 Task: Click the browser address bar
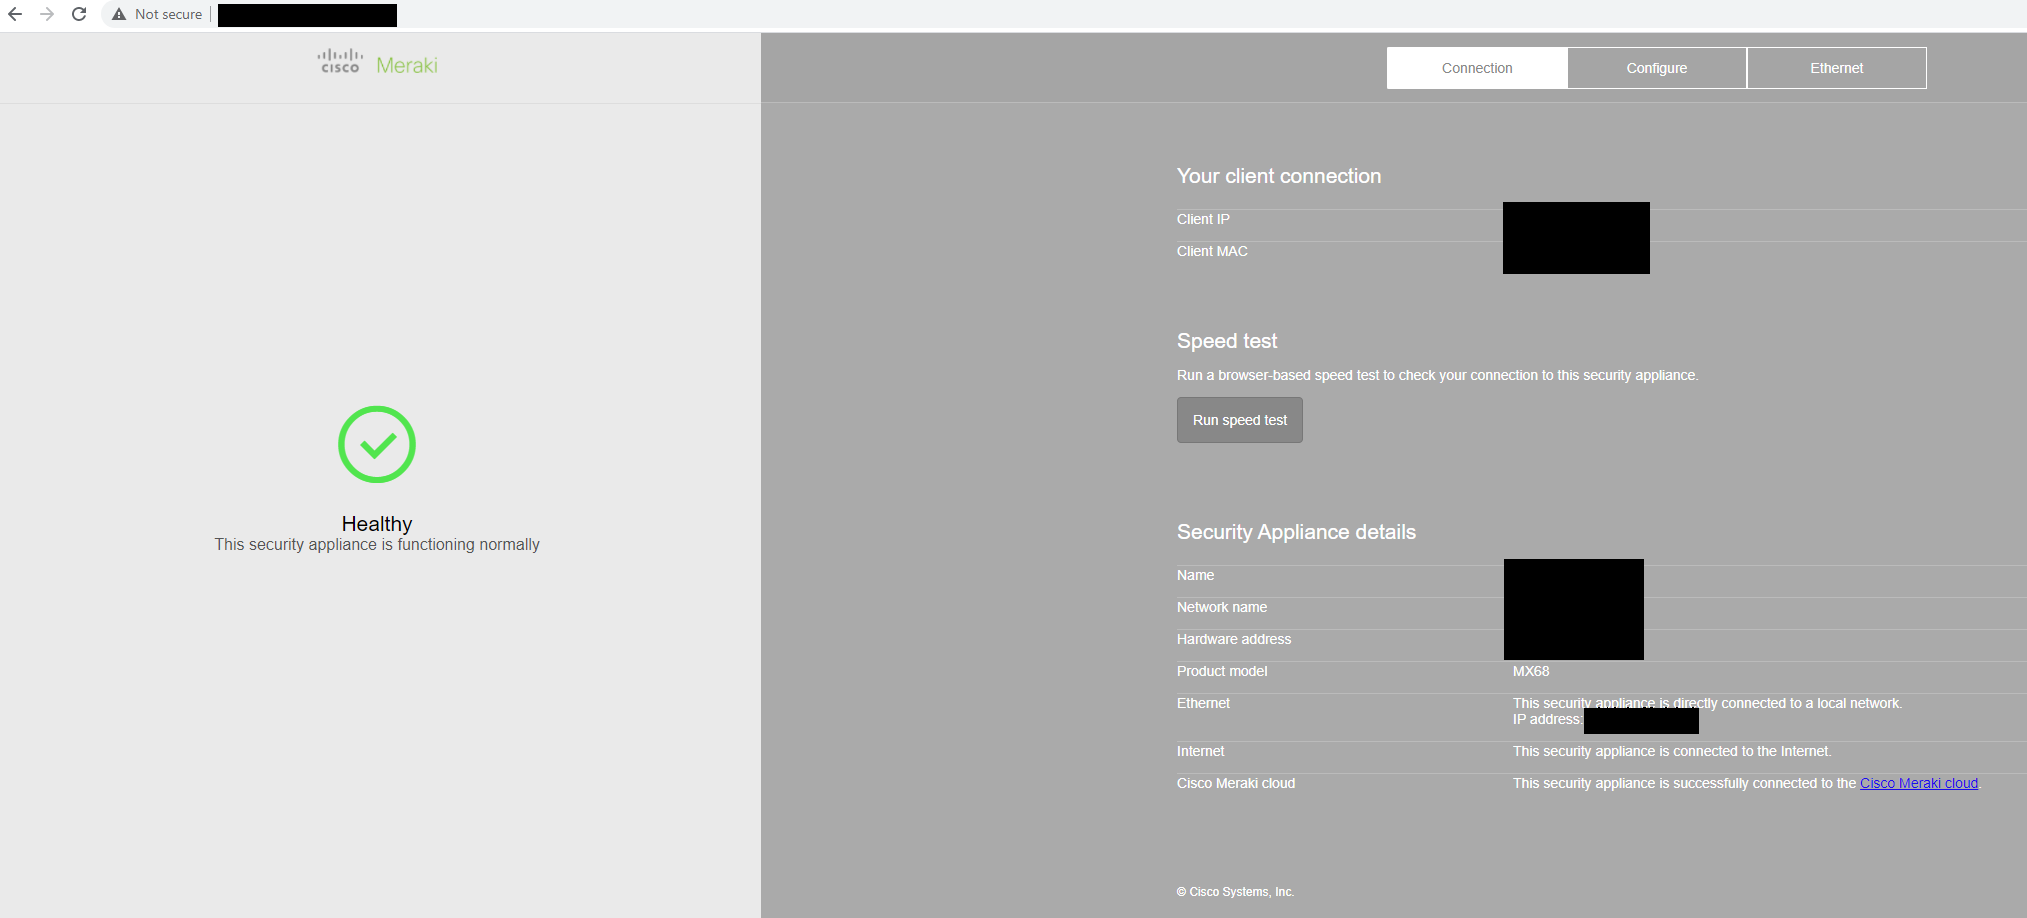coord(306,14)
